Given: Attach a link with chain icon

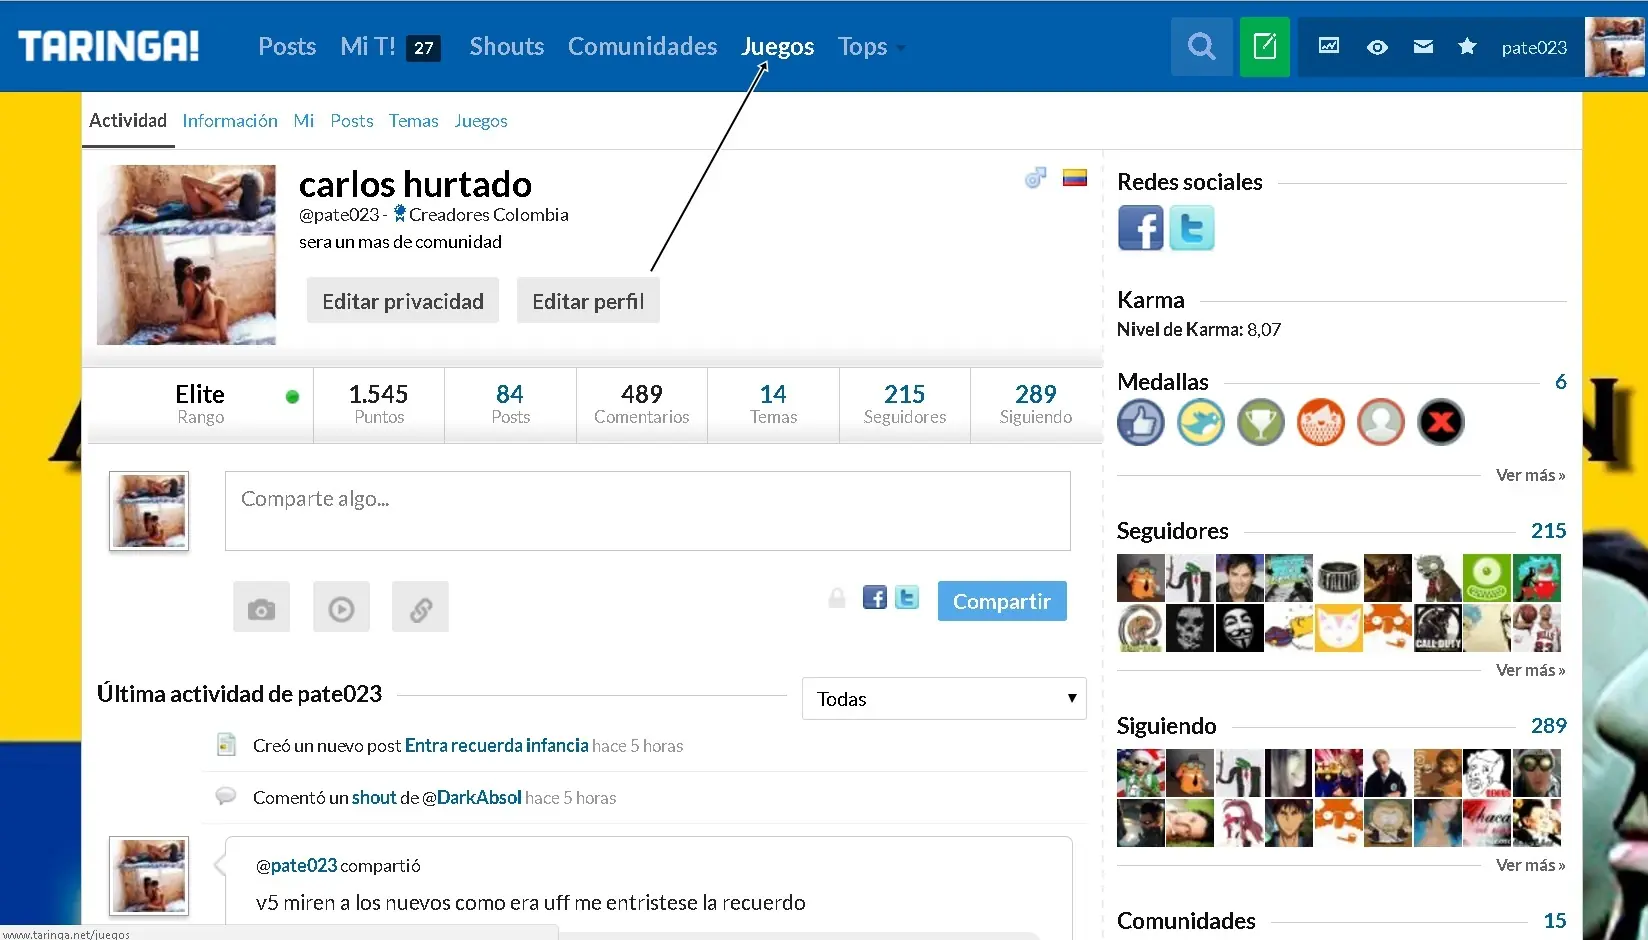Looking at the screenshot, I should click(x=420, y=607).
